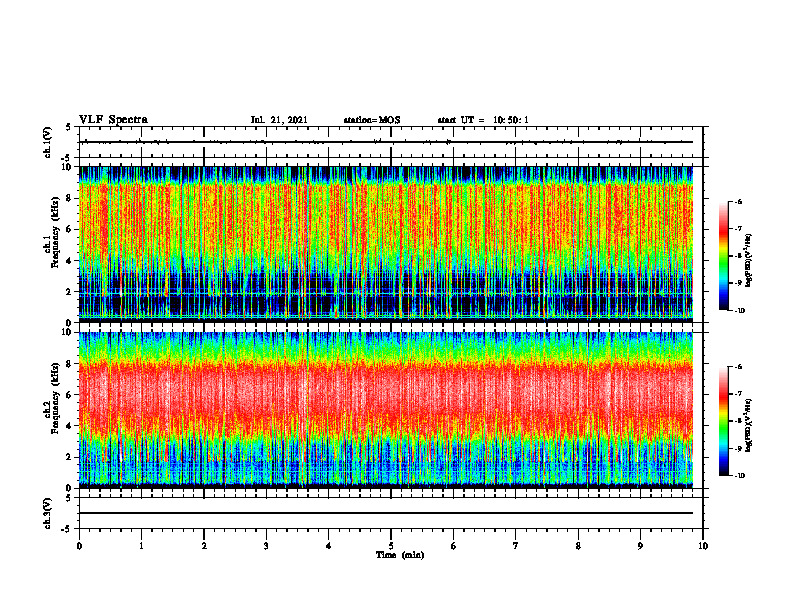792x612 pixels.
Task: Click the "Time (min)" x-axis label
Action: pos(400,555)
